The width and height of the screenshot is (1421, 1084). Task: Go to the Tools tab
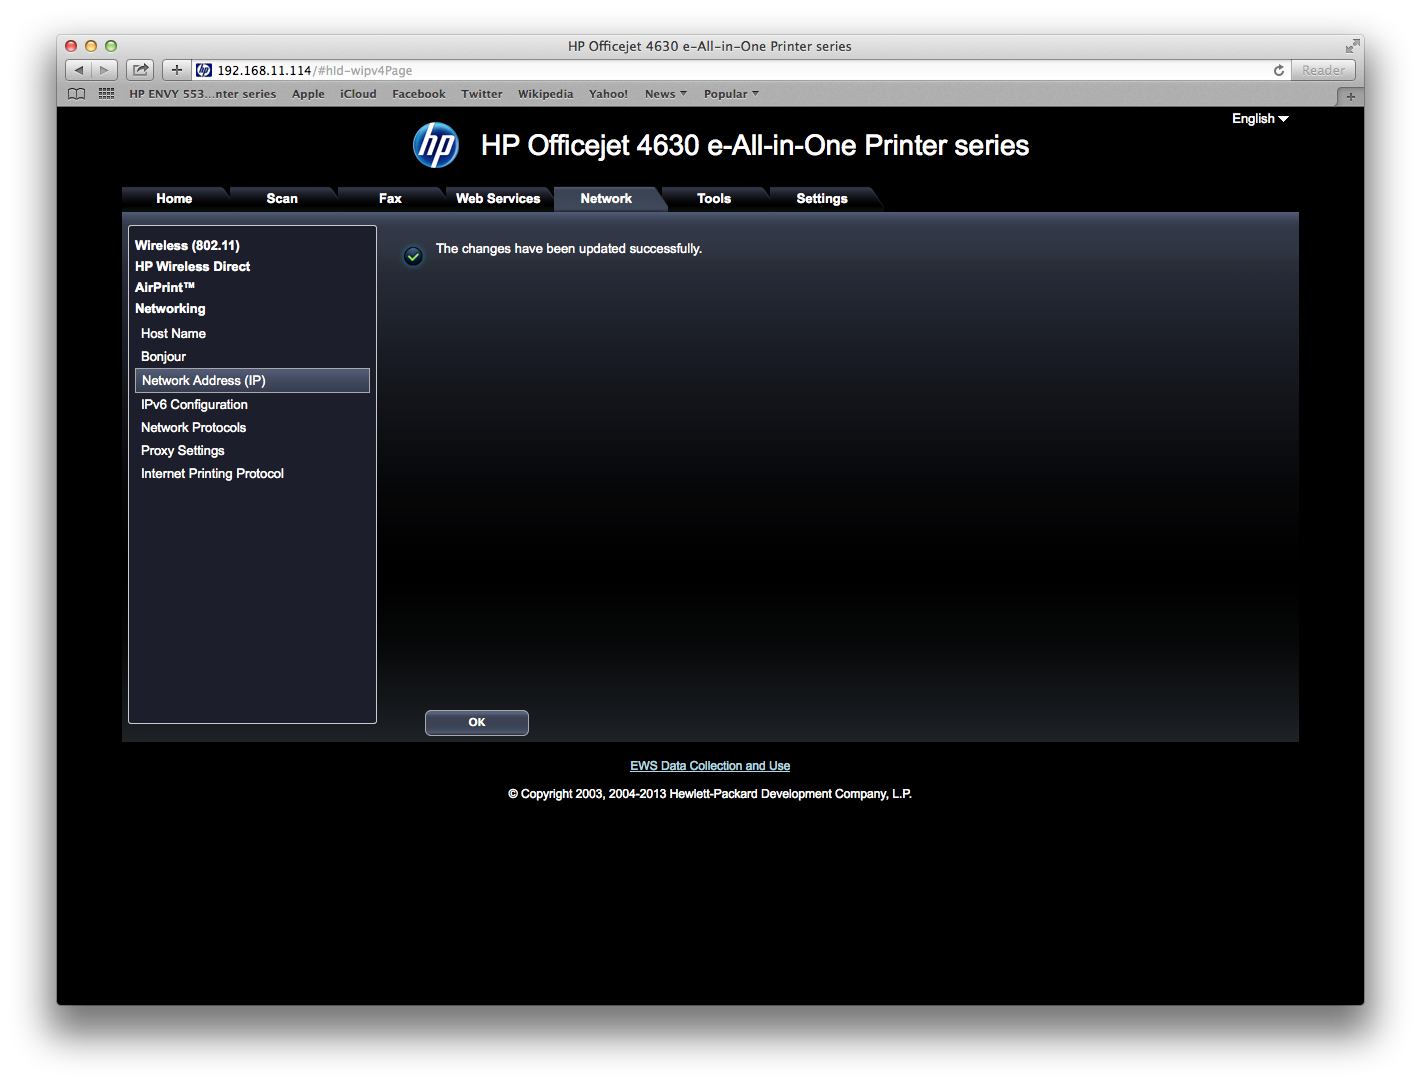(x=714, y=198)
